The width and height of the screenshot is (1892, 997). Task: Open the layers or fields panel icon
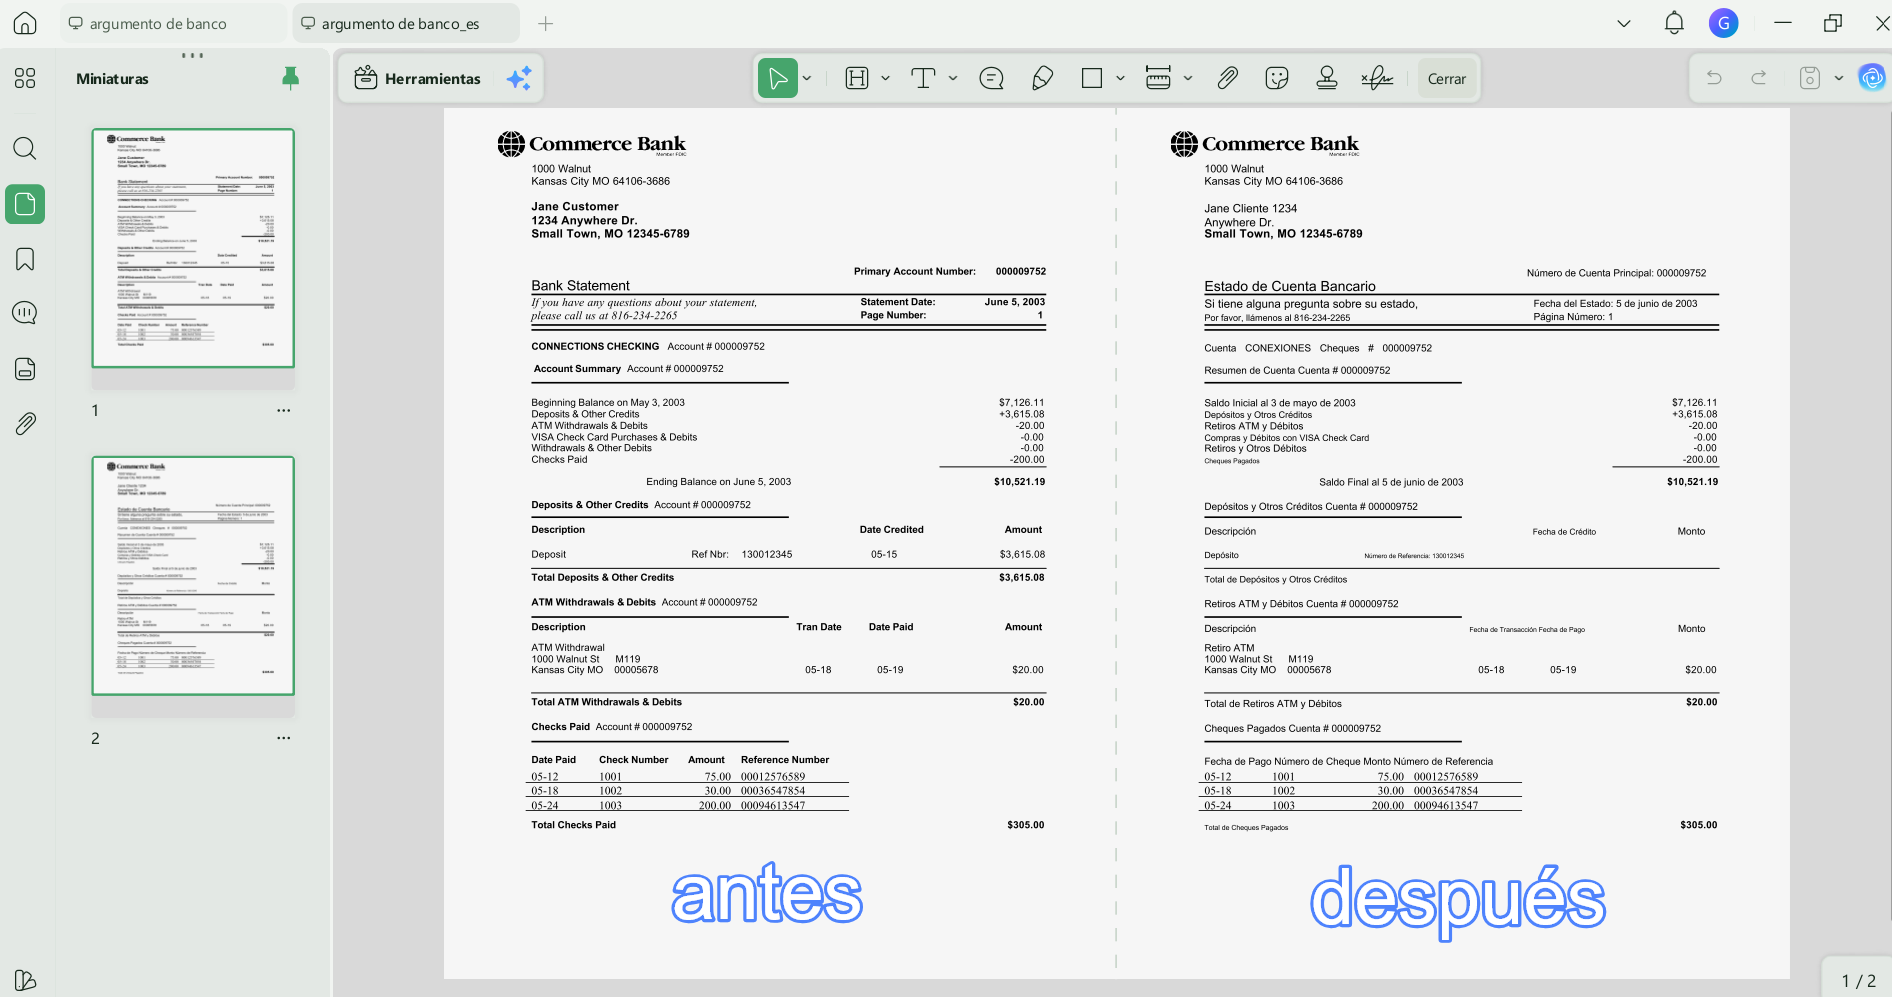tap(25, 368)
